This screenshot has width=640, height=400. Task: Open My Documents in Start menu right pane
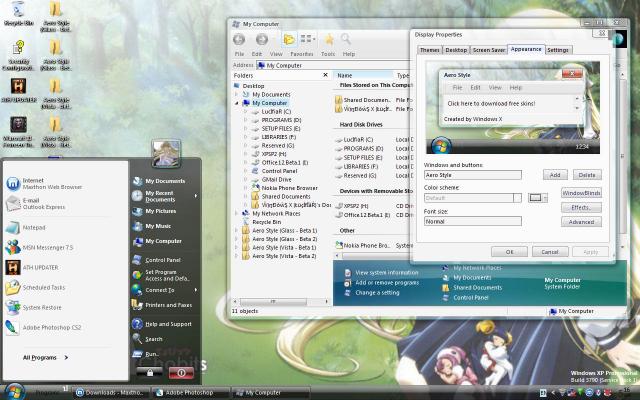click(159, 181)
